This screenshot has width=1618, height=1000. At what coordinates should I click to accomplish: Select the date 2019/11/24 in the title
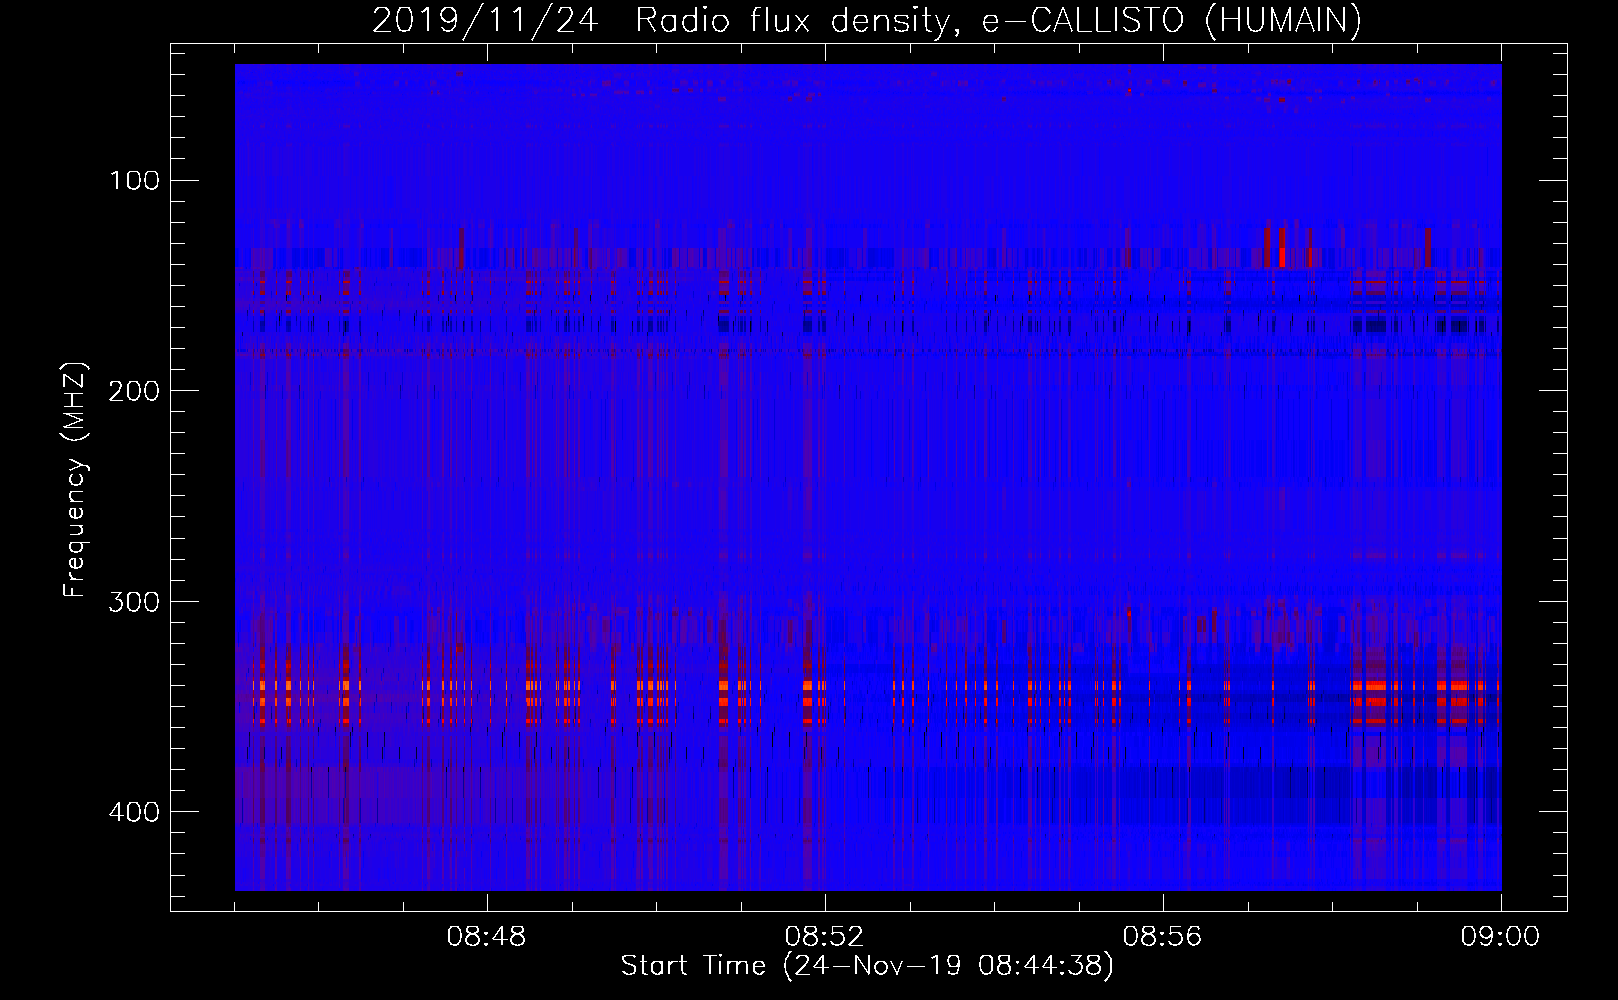(x=485, y=21)
